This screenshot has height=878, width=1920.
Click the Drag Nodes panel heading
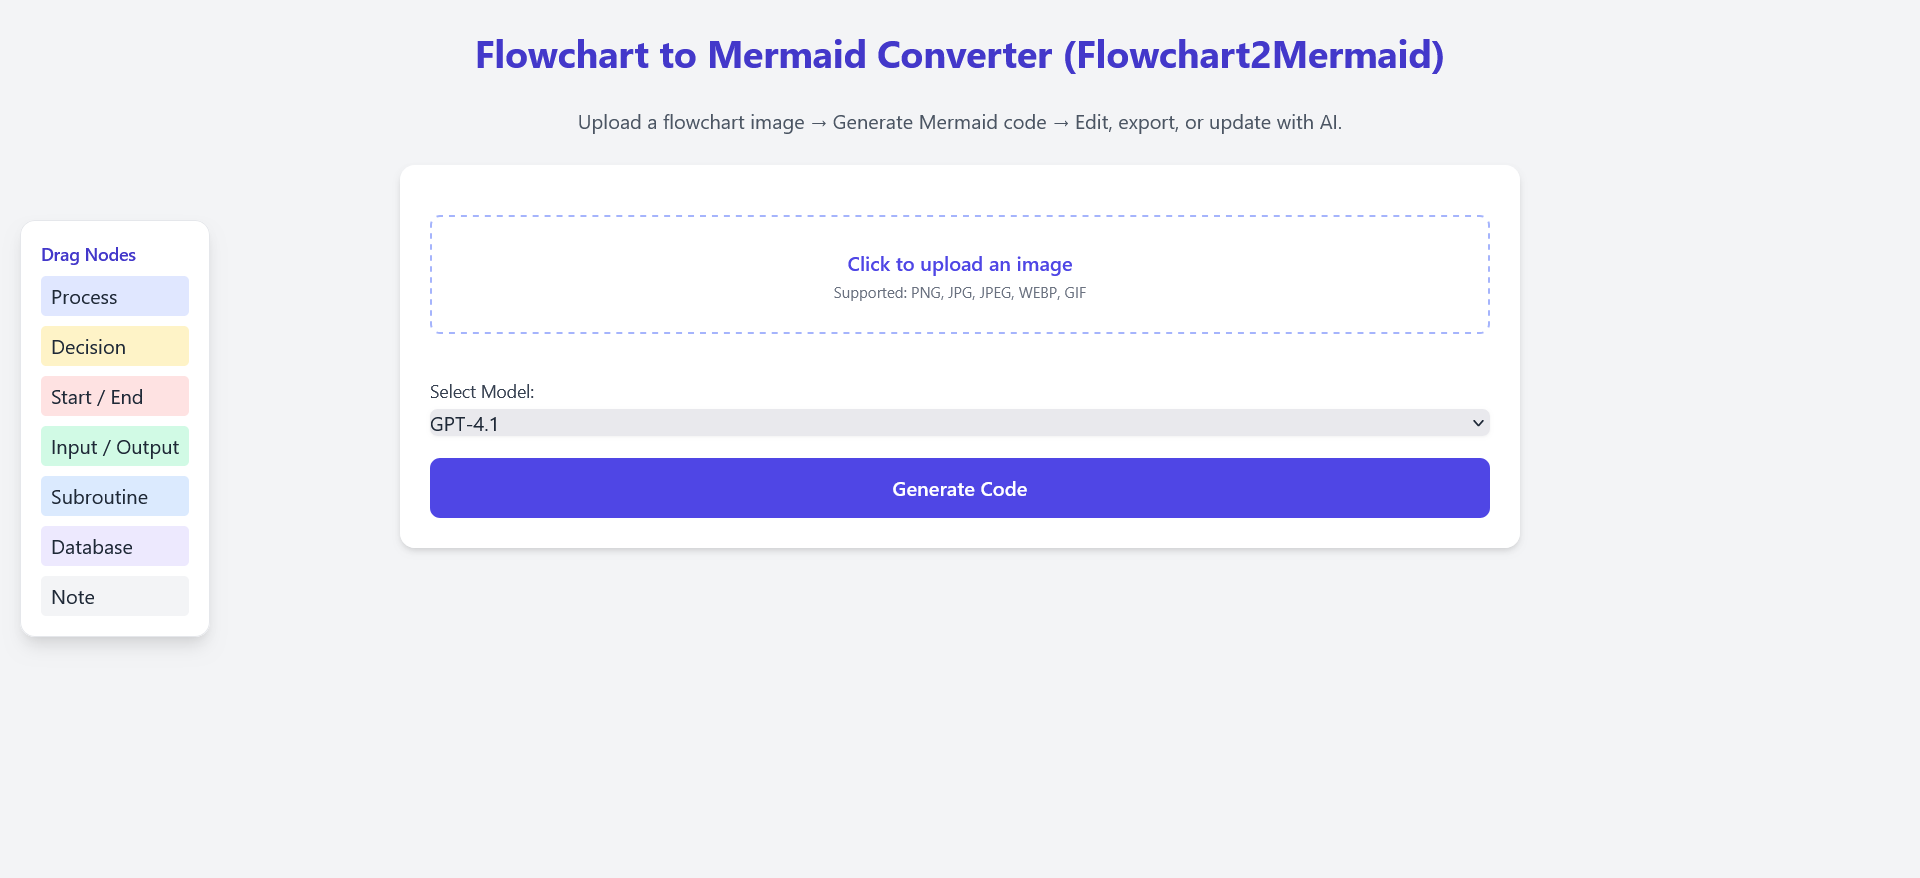(x=88, y=255)
